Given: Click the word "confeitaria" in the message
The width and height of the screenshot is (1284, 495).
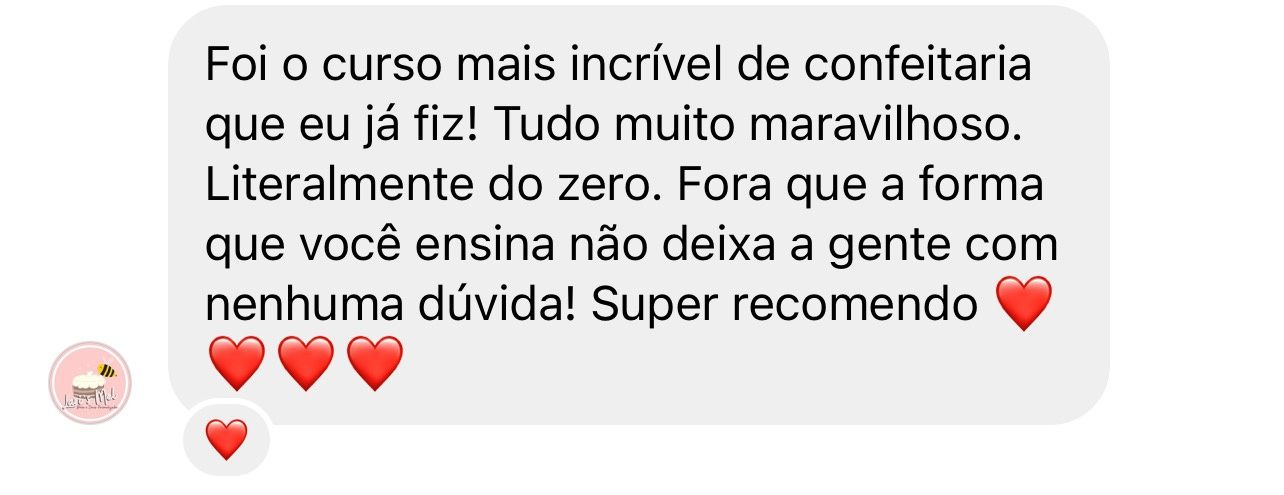Looking at the screenshot, I should 917,66.
